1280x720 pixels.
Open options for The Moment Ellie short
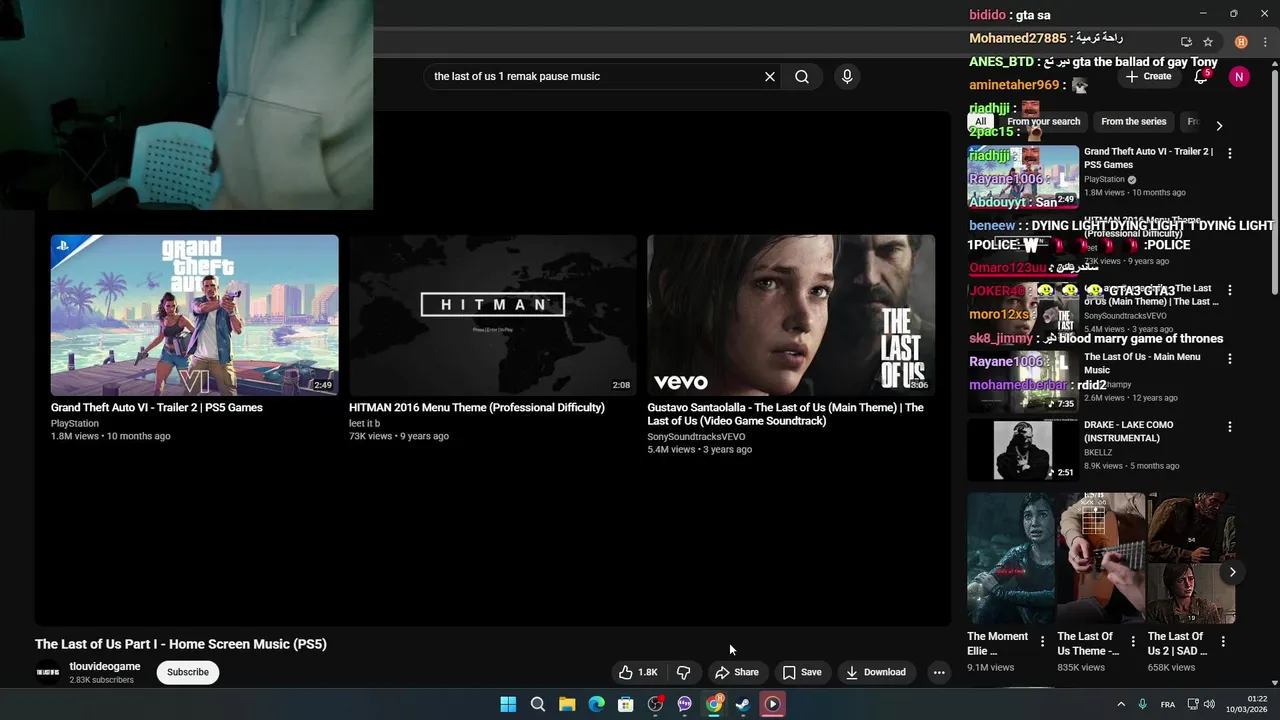[1042, 641]
